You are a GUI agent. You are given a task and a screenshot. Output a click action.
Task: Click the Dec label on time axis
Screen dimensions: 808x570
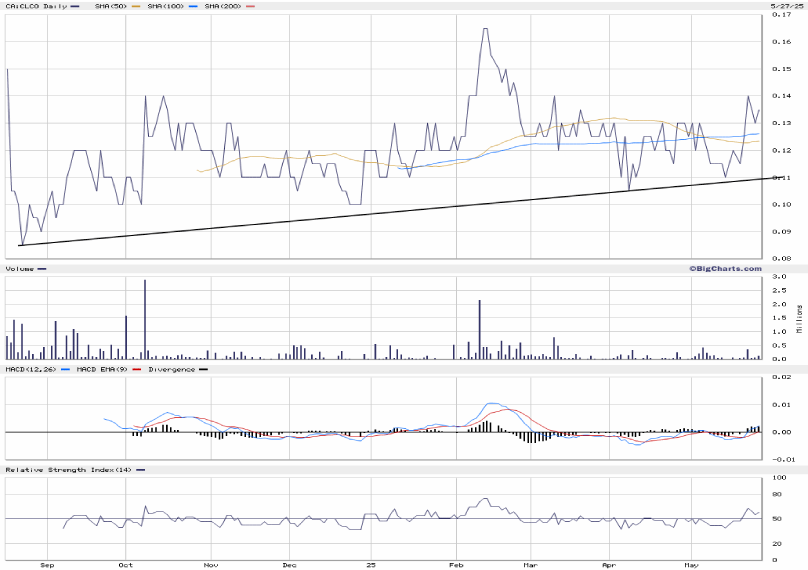[287, 564]
